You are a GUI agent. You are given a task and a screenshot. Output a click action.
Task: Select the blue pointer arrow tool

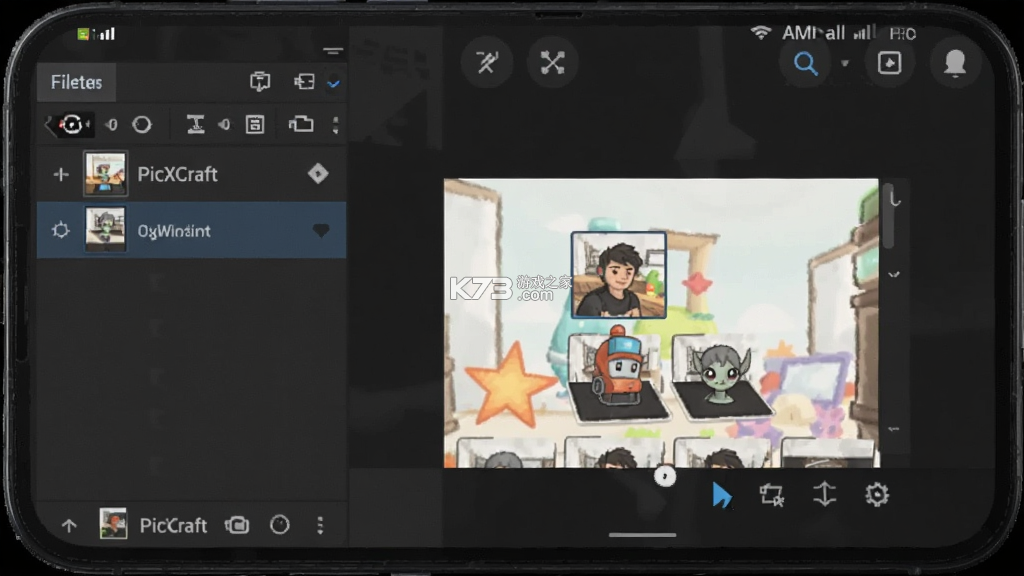pos(721,495)
